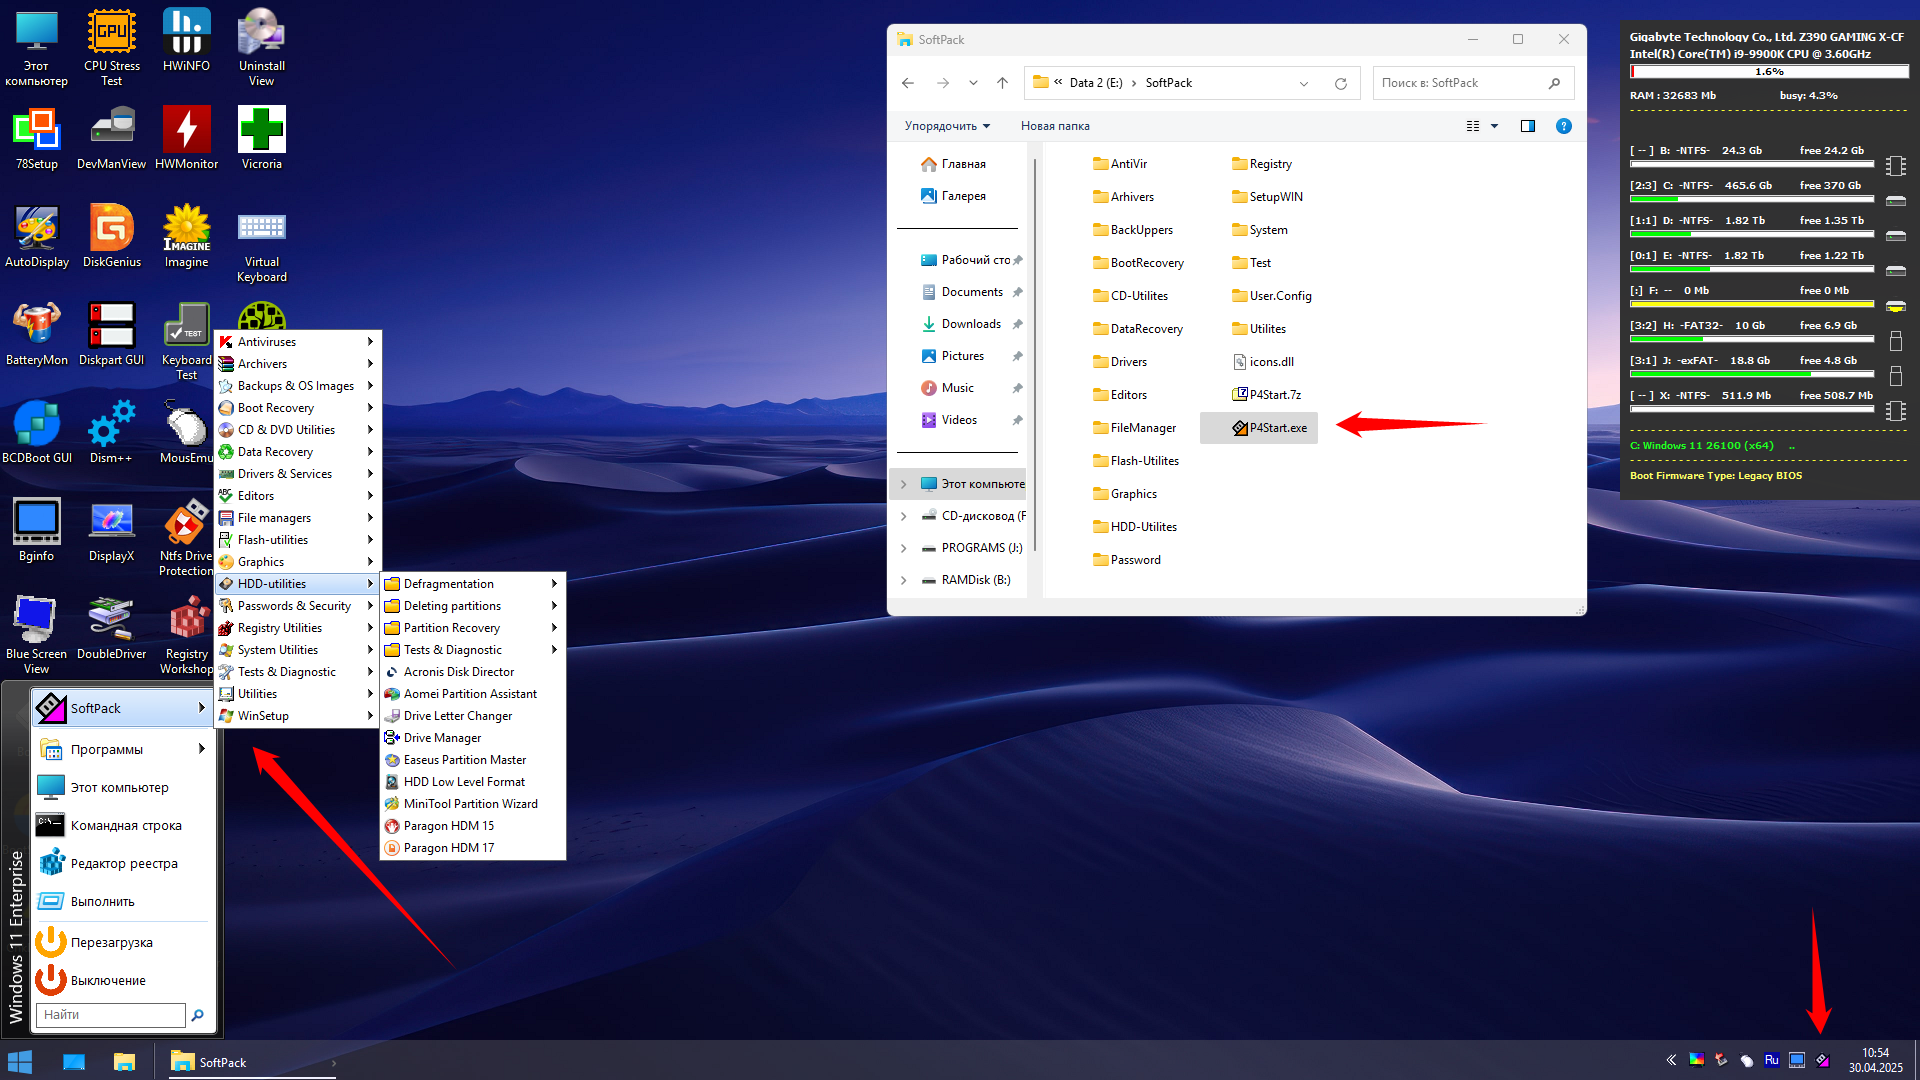Open Downloads in navigation pane
1920x1080 pixels.
pos(971,324)
